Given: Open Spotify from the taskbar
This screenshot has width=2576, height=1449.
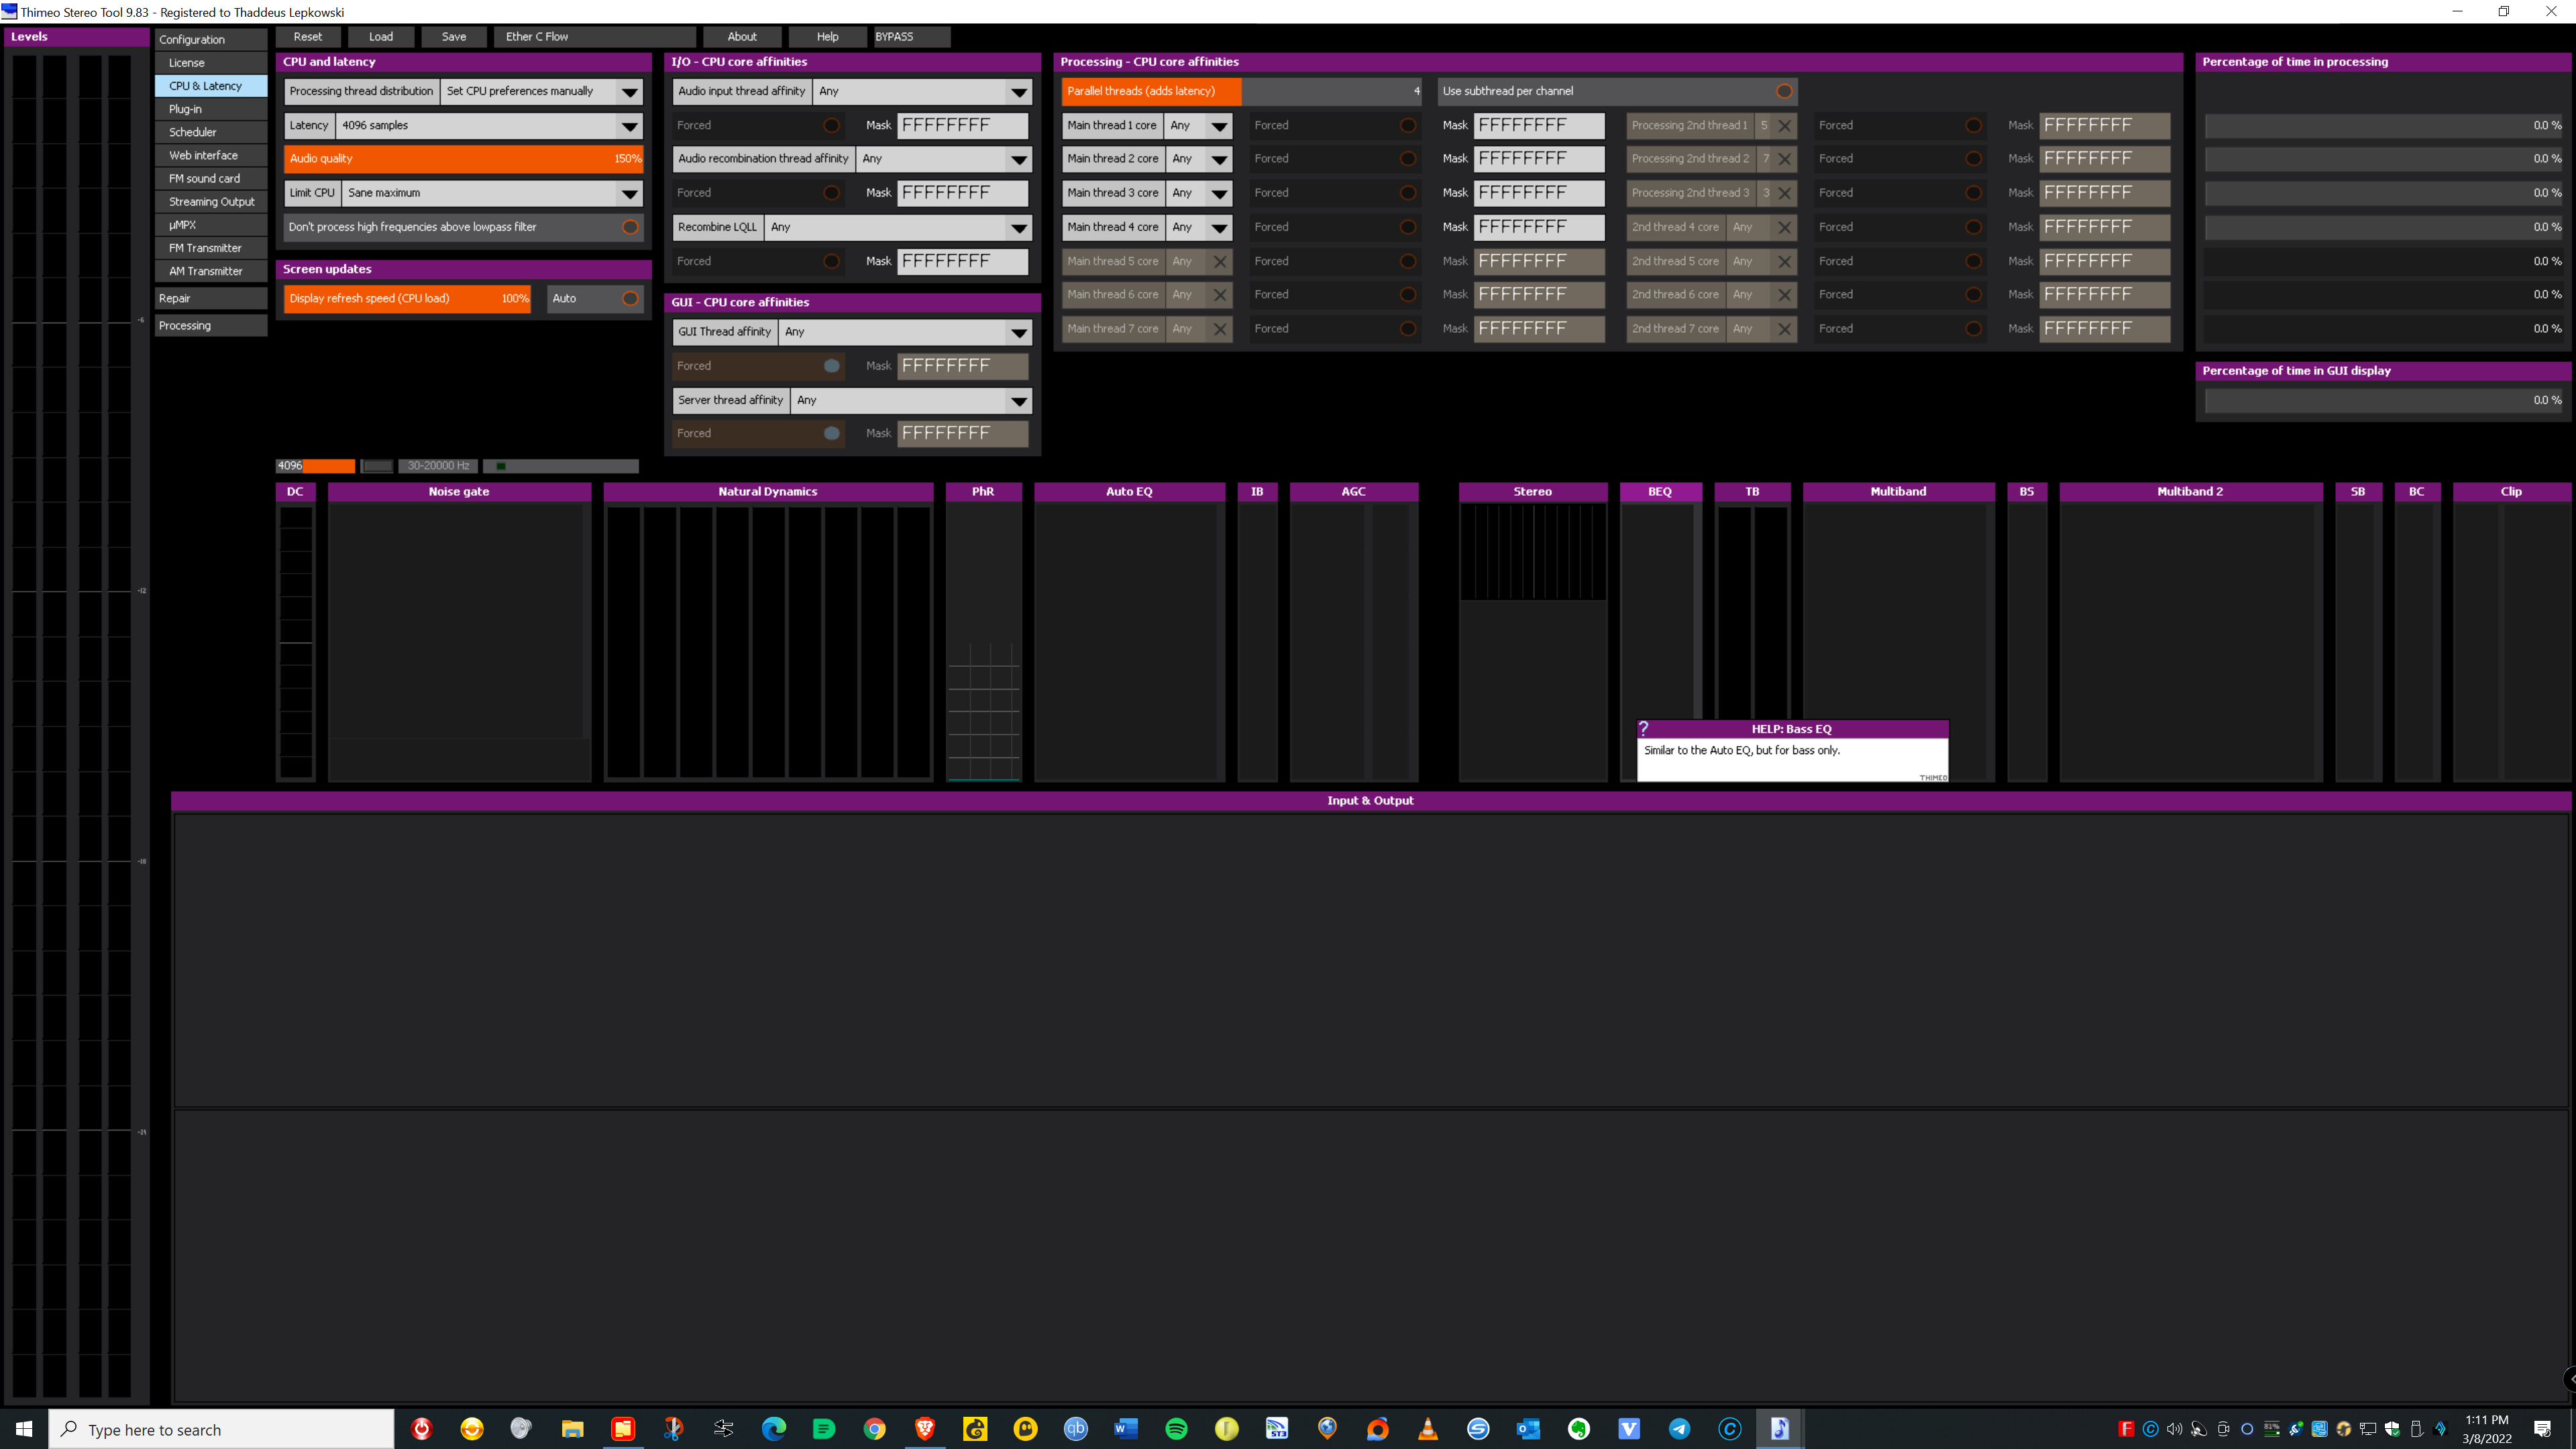Looking at the screenshot, I should point(1176,1428).
